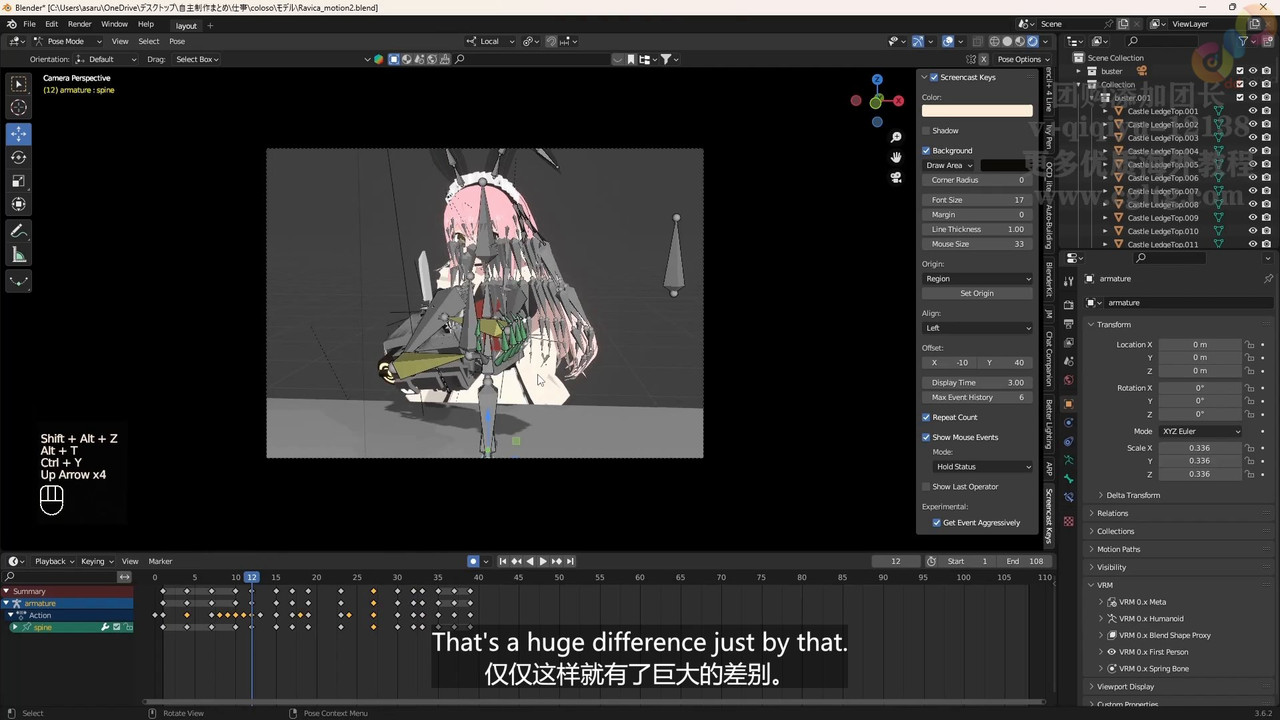Screen dimensions: 1280x720
Task: Uncheck the Background checkbox
Action: point(926,151)
